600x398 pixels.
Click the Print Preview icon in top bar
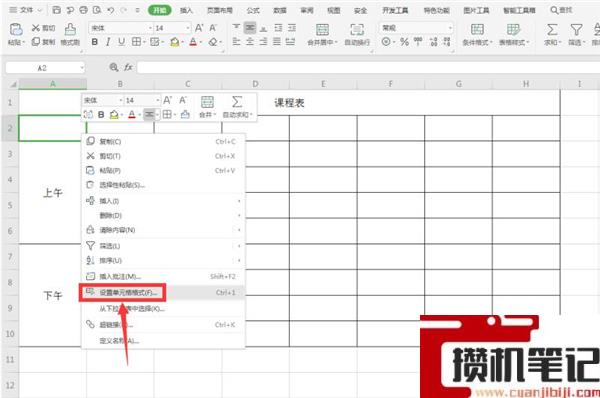[x=97, y=10]
